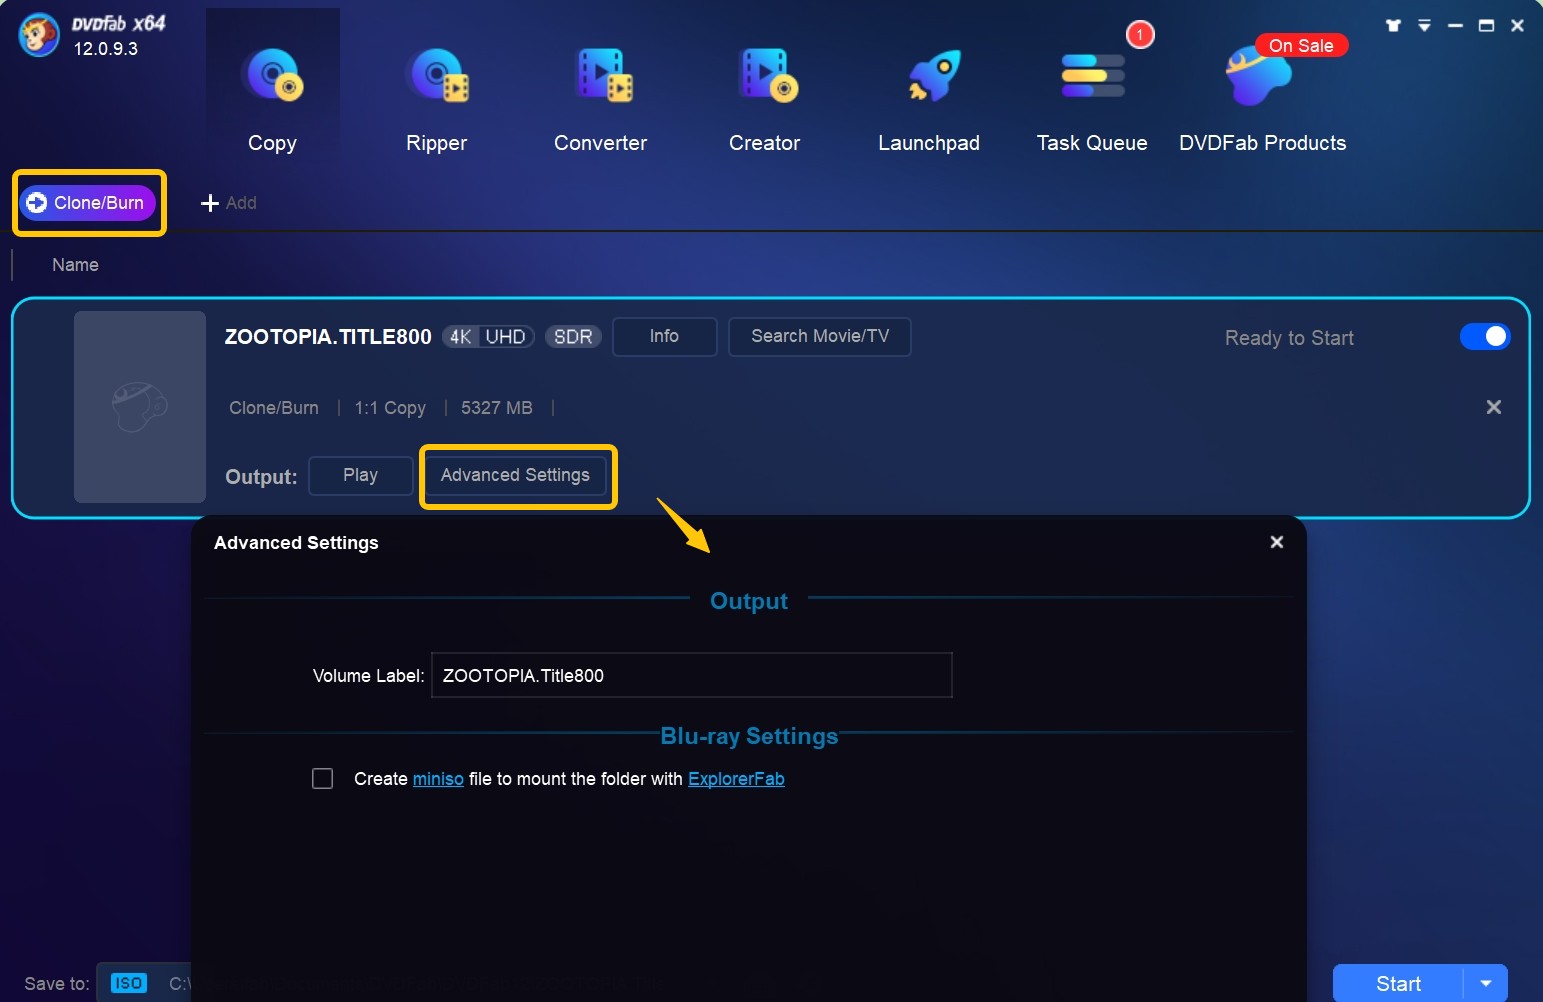1543x1002 pixels.
Task: Open the miniso link
Action: [438, 779]
